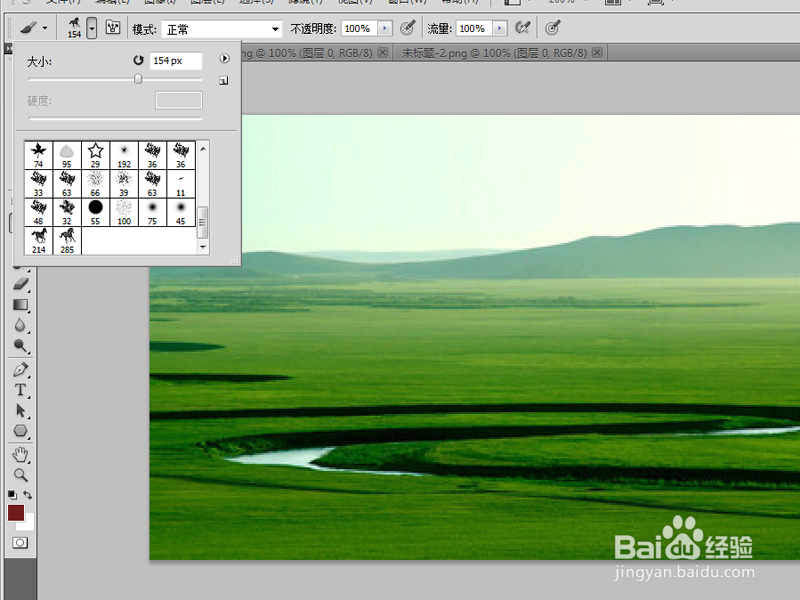Swap foreground and background colors
The image size is (800, 600).
pos(28,494)
